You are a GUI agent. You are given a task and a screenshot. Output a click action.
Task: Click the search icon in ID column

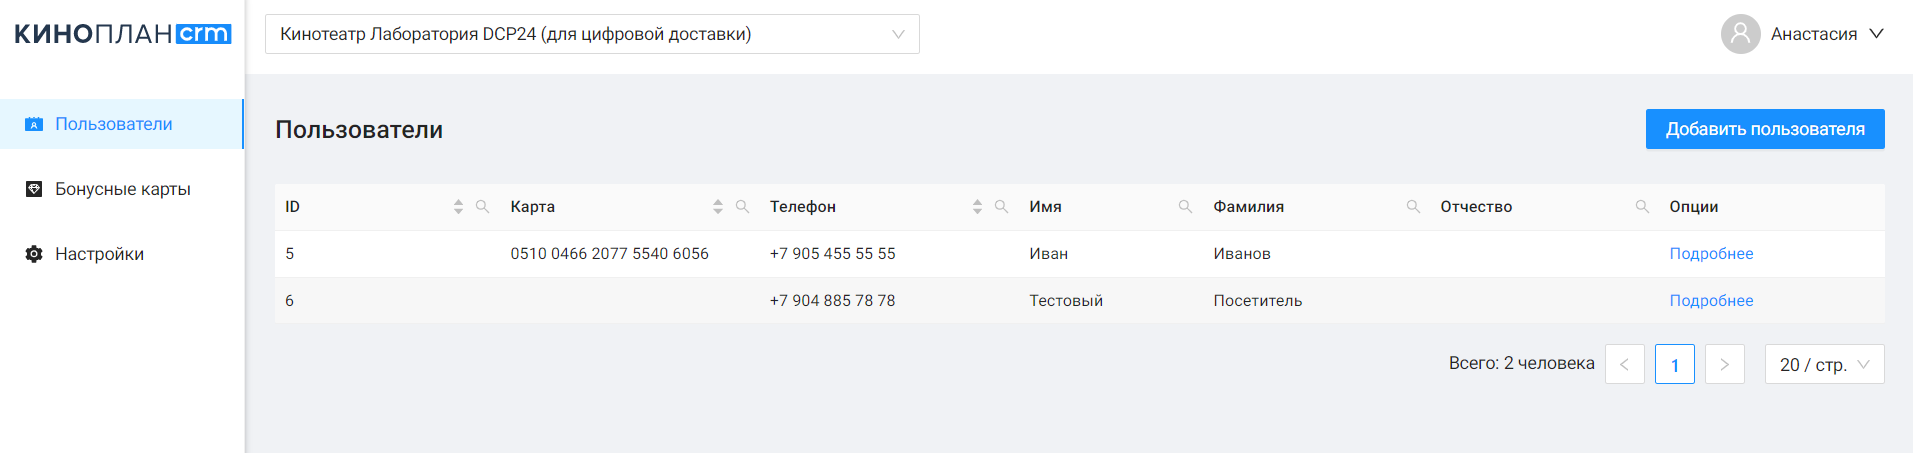(x=482, y=207)
